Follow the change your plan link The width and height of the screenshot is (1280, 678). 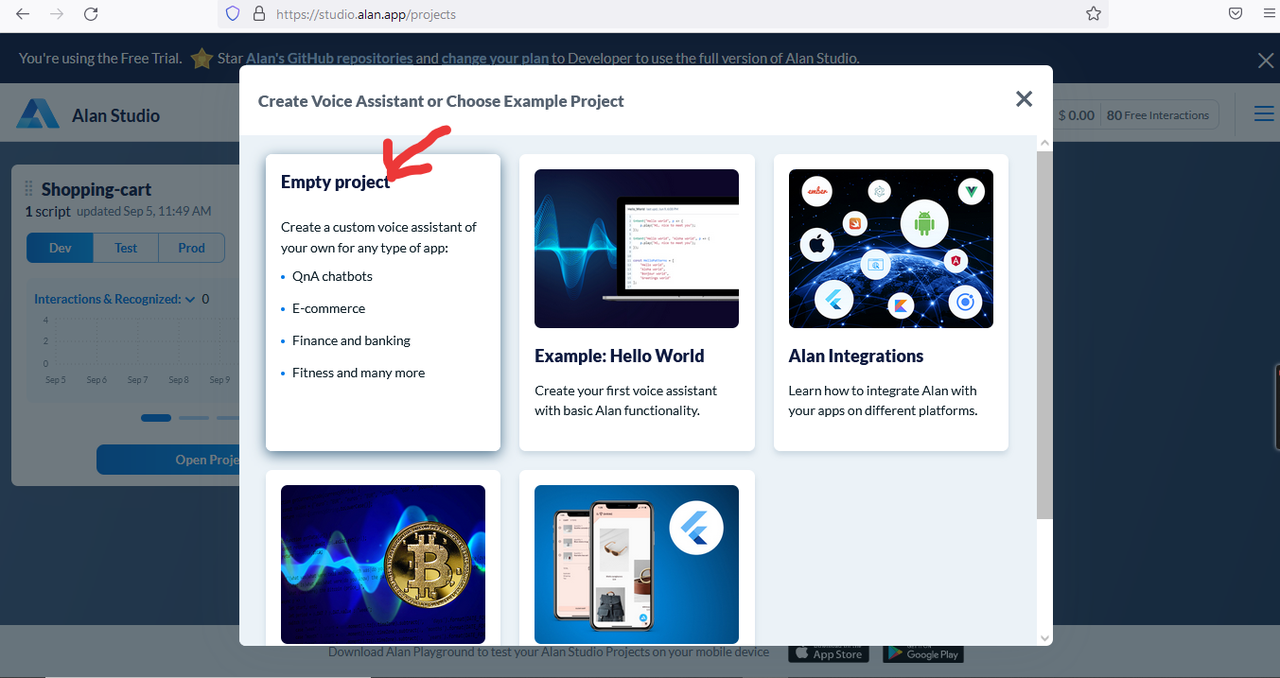click(x=495, y=58)
